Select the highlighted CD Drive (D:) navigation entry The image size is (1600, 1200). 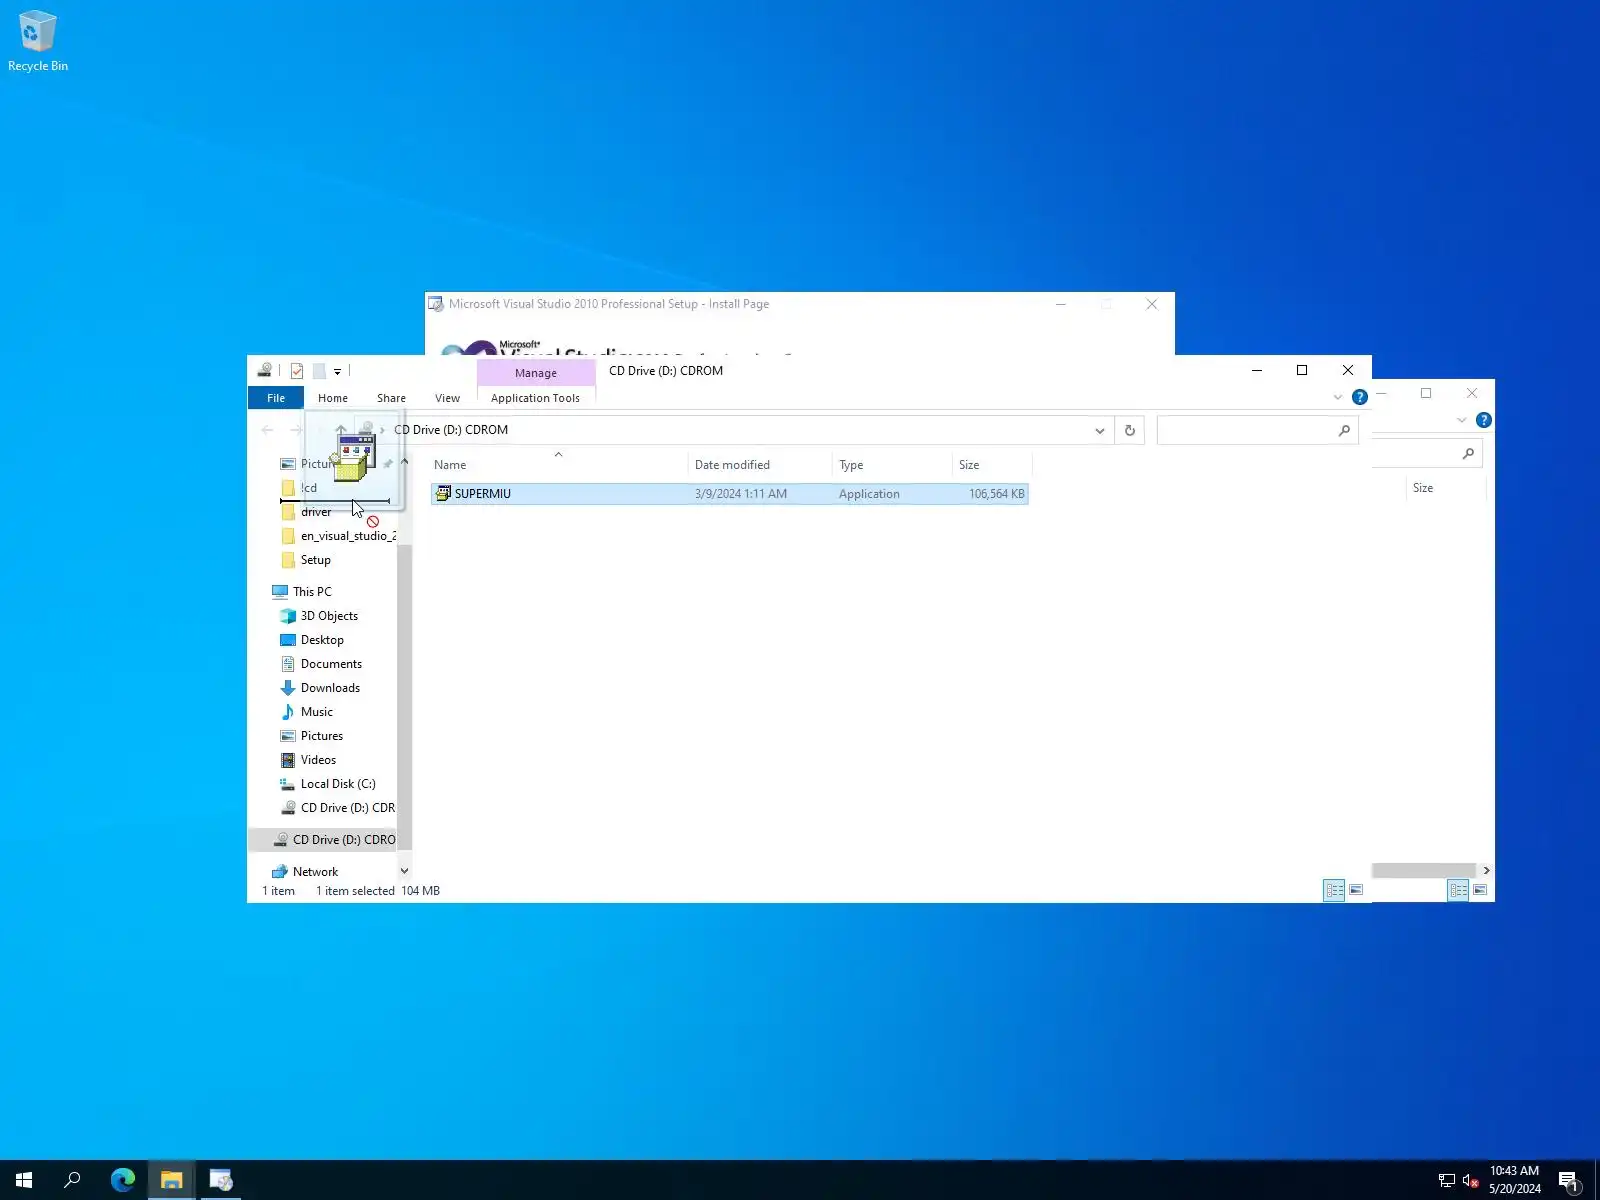(x=322, y=840)
